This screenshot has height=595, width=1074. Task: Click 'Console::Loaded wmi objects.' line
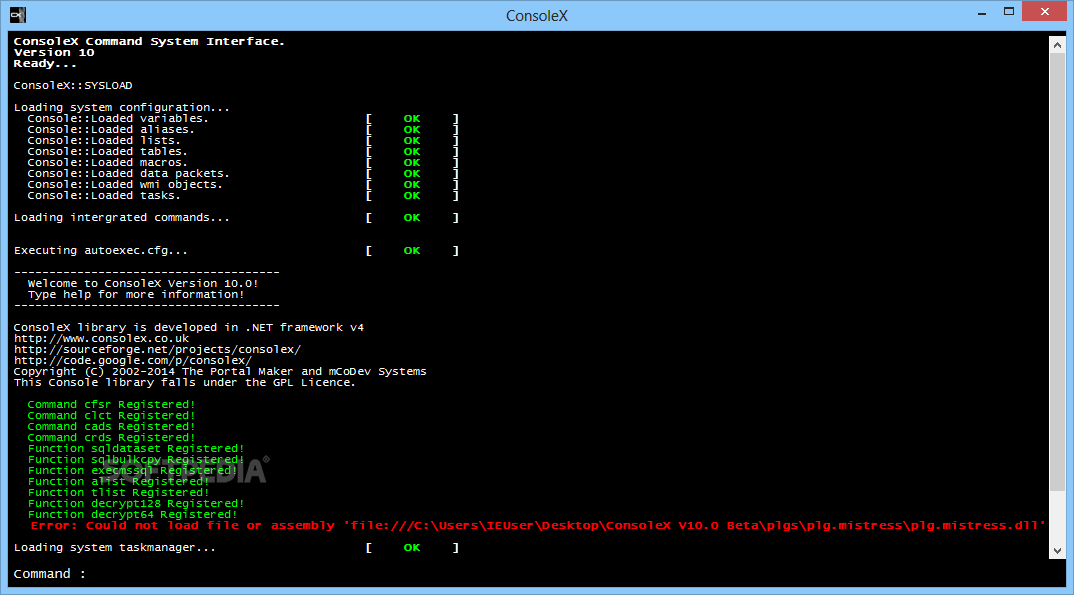pos(125,184)
